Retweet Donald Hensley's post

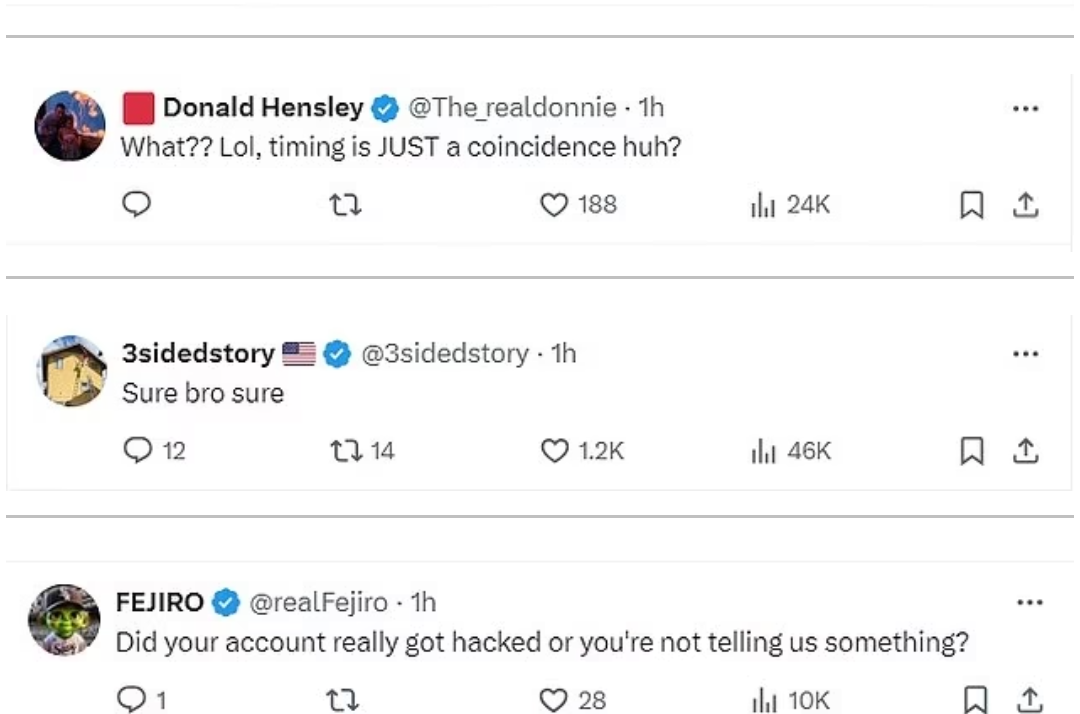pos(345,204)
